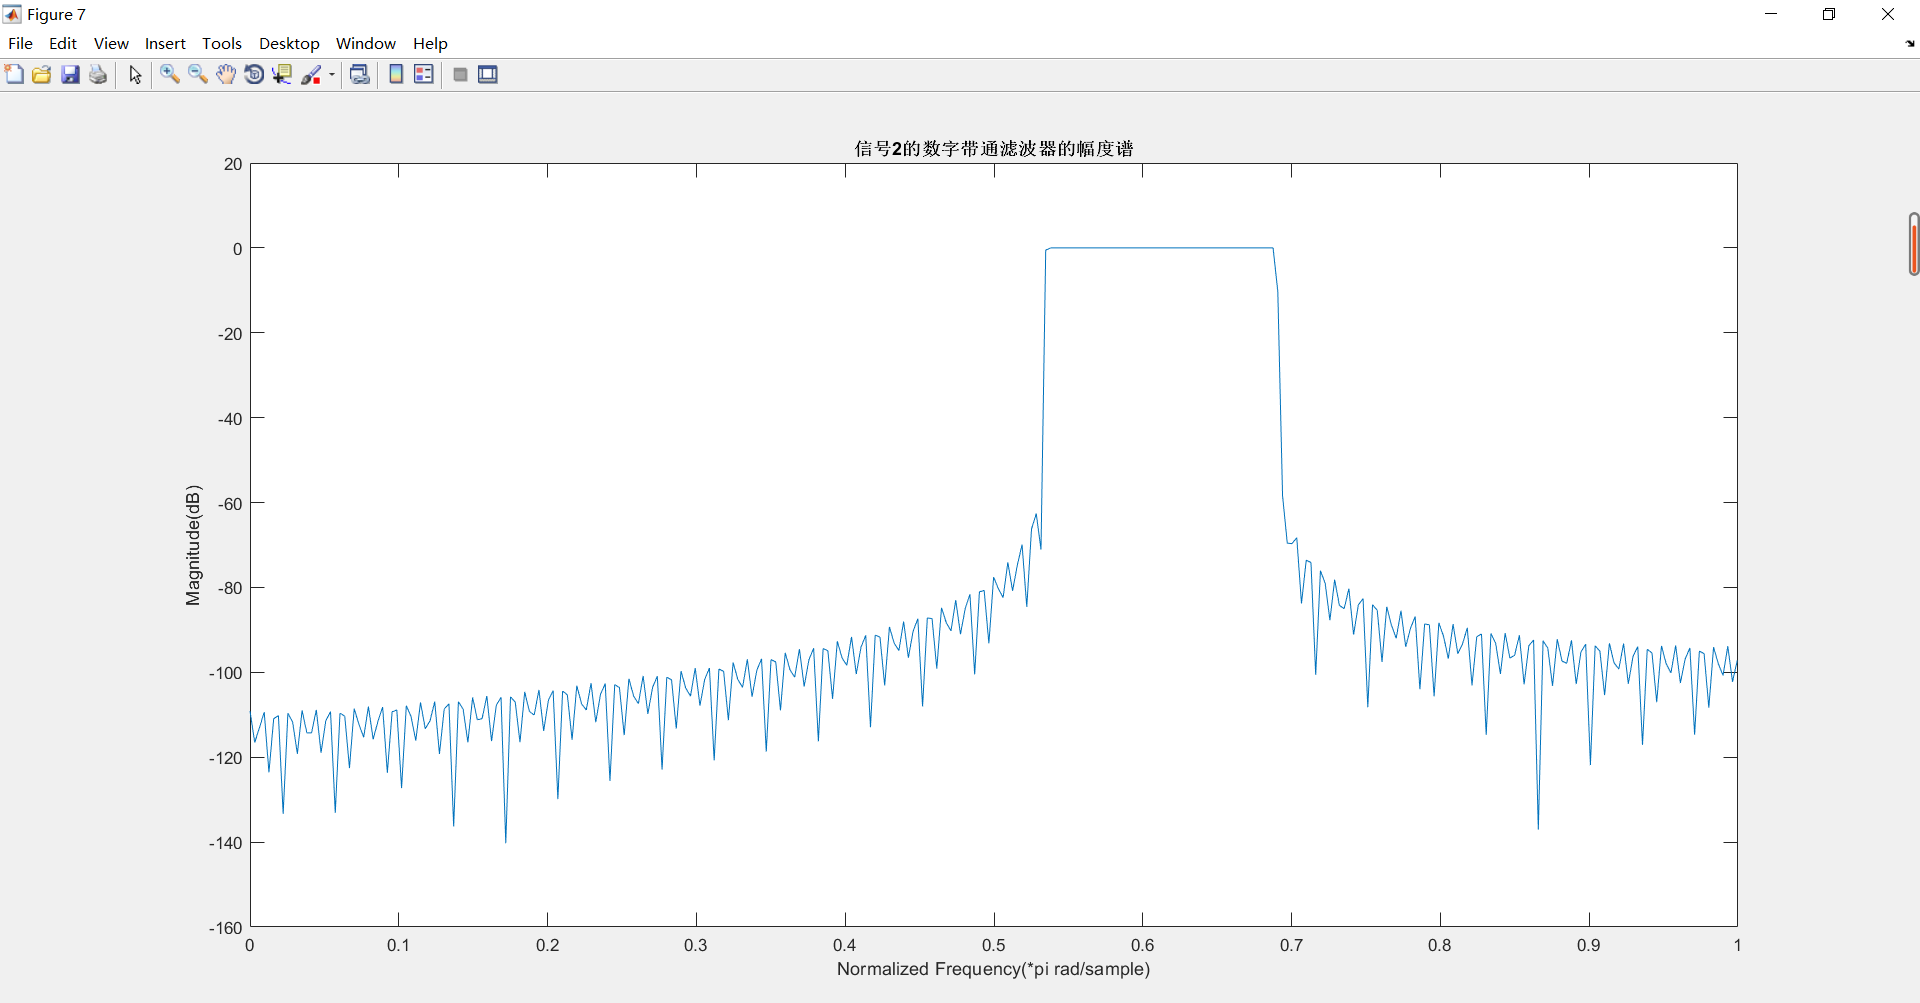The width and height of the screenshot is (1920, 1003).
Task: Activate the Zoom In magnifier tool
Action: pos(170,75)
